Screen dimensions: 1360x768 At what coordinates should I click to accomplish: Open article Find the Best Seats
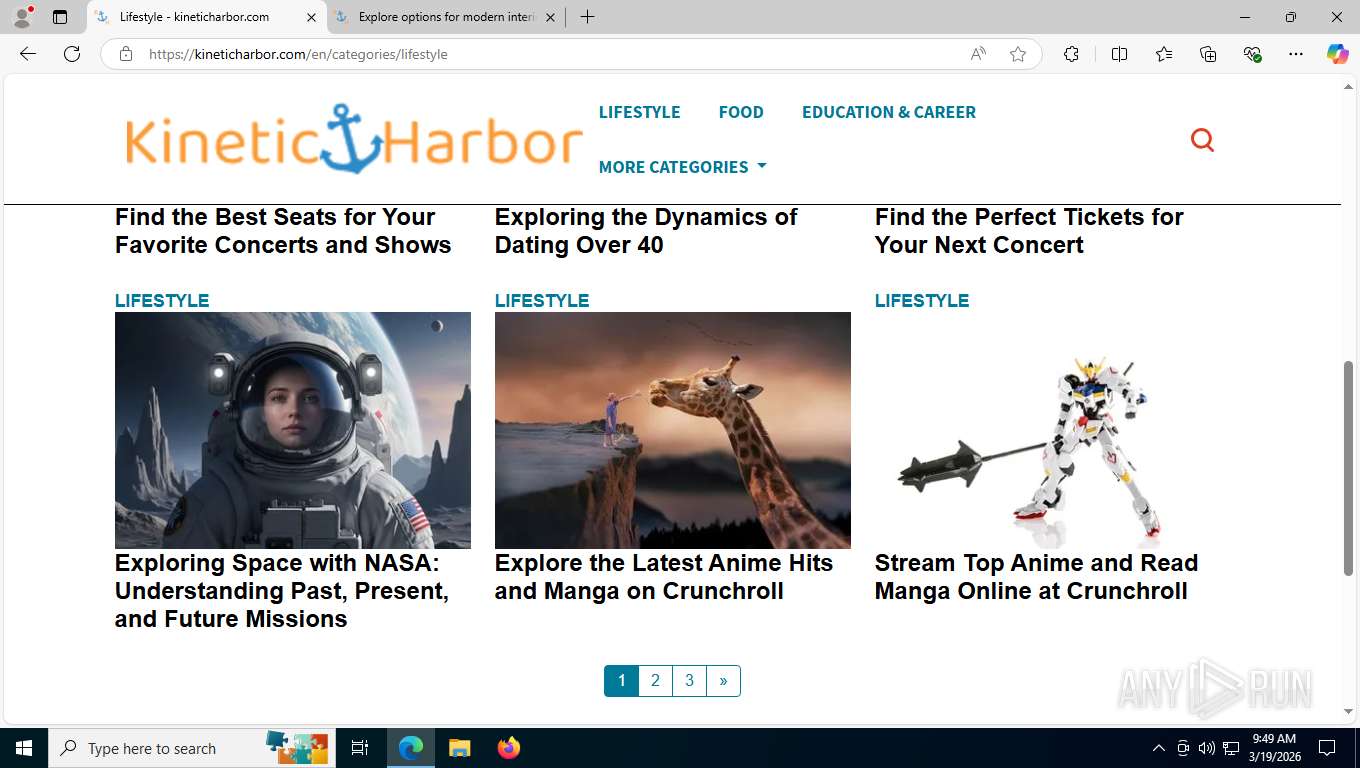pyautogui.click(x=283, y=231)
